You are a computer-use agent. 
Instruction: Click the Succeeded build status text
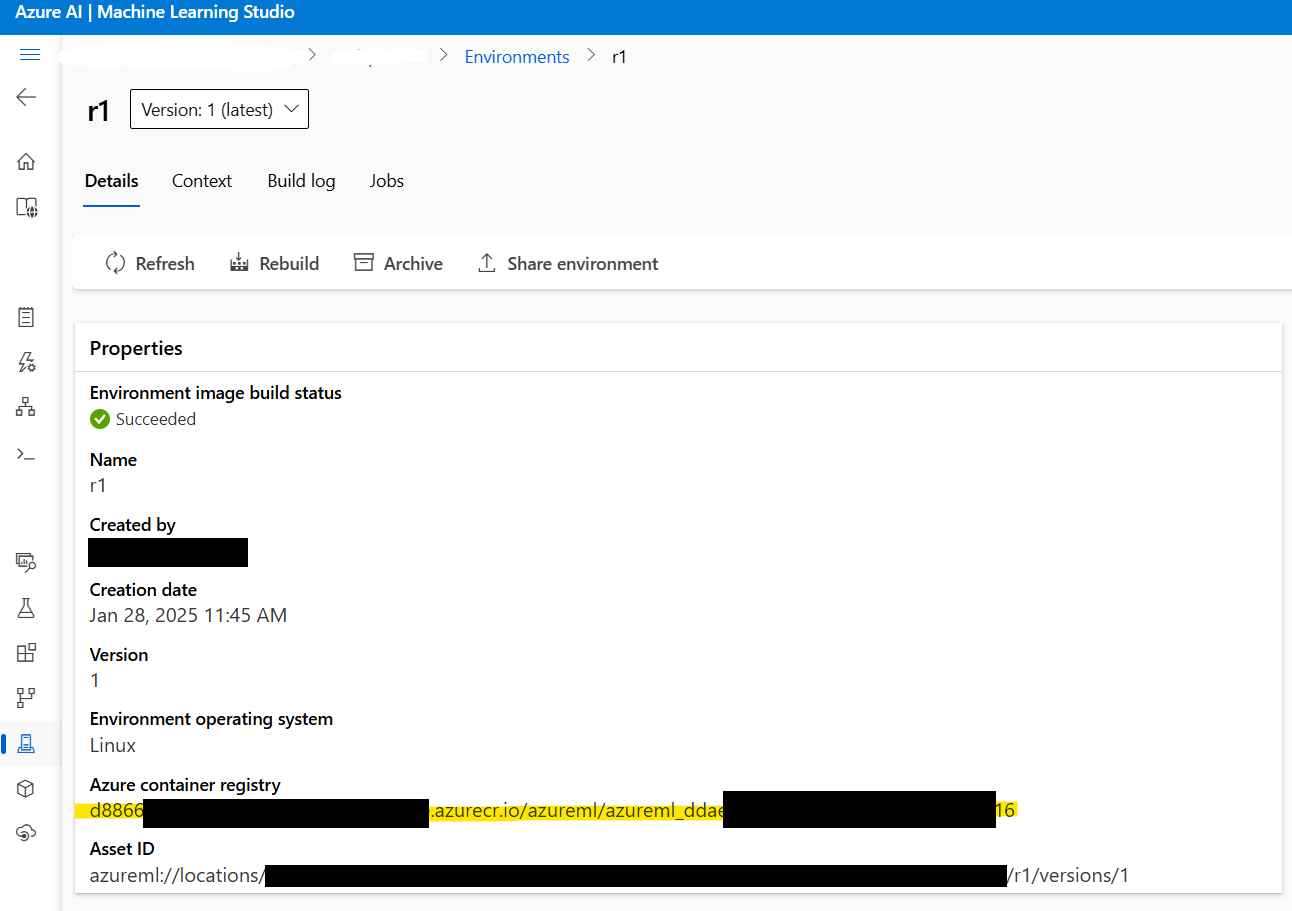coord(156,419)
